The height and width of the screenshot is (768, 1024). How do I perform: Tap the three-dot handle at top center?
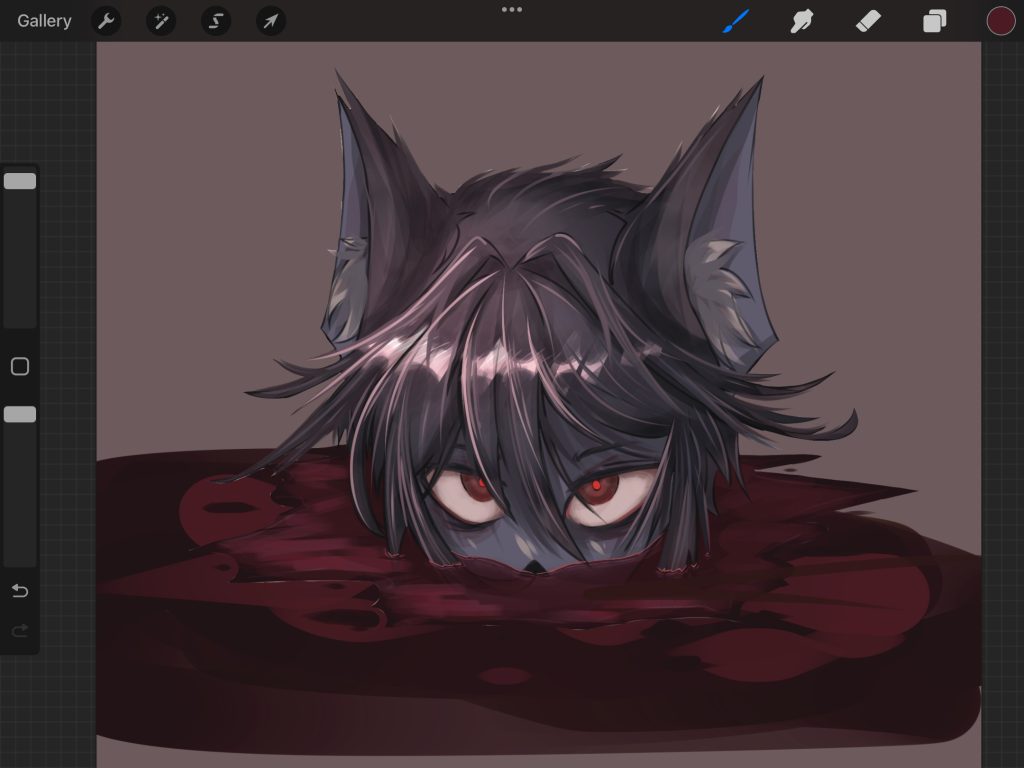click(512, 10)
